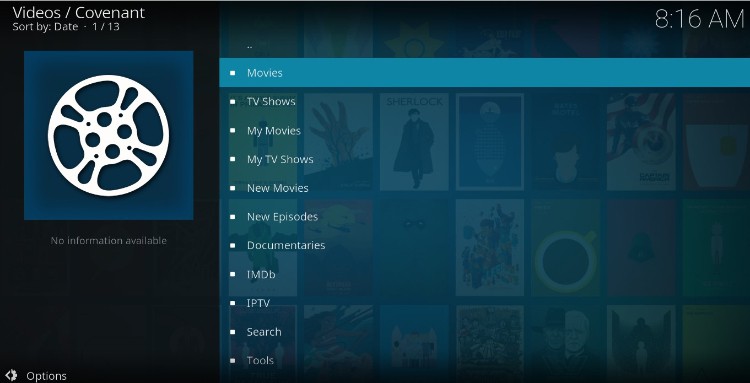
Task: Select My Movies in the list
Action: 485,131
